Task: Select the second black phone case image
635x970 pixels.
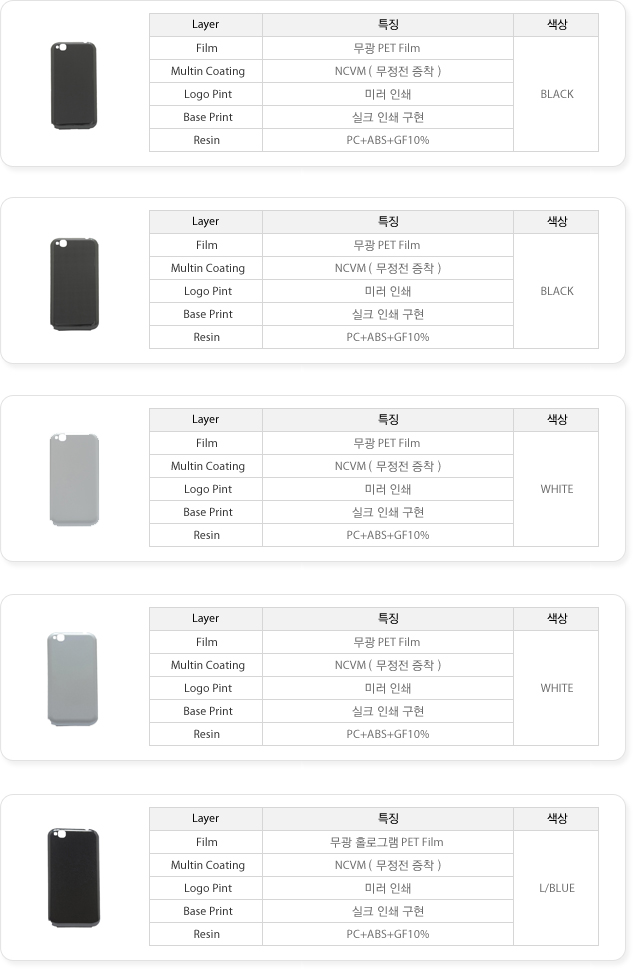Action: 74,284
